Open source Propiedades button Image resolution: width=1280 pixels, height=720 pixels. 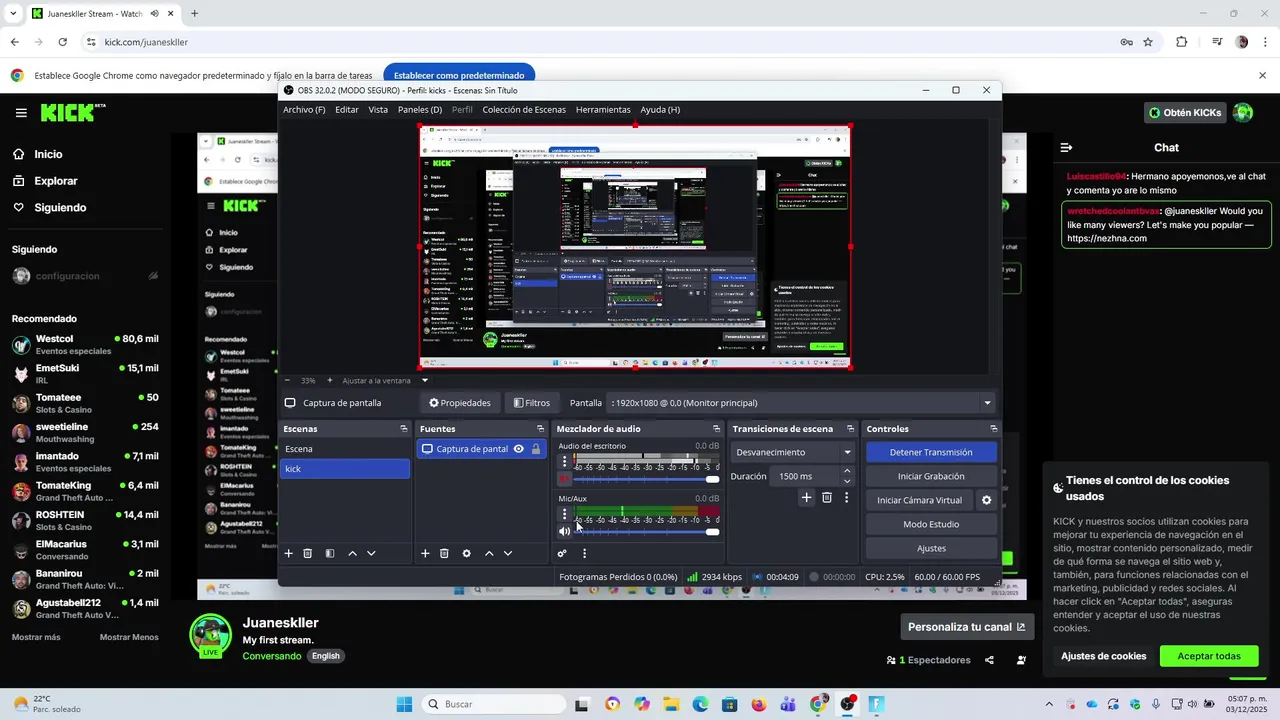[x=460, y=403]
